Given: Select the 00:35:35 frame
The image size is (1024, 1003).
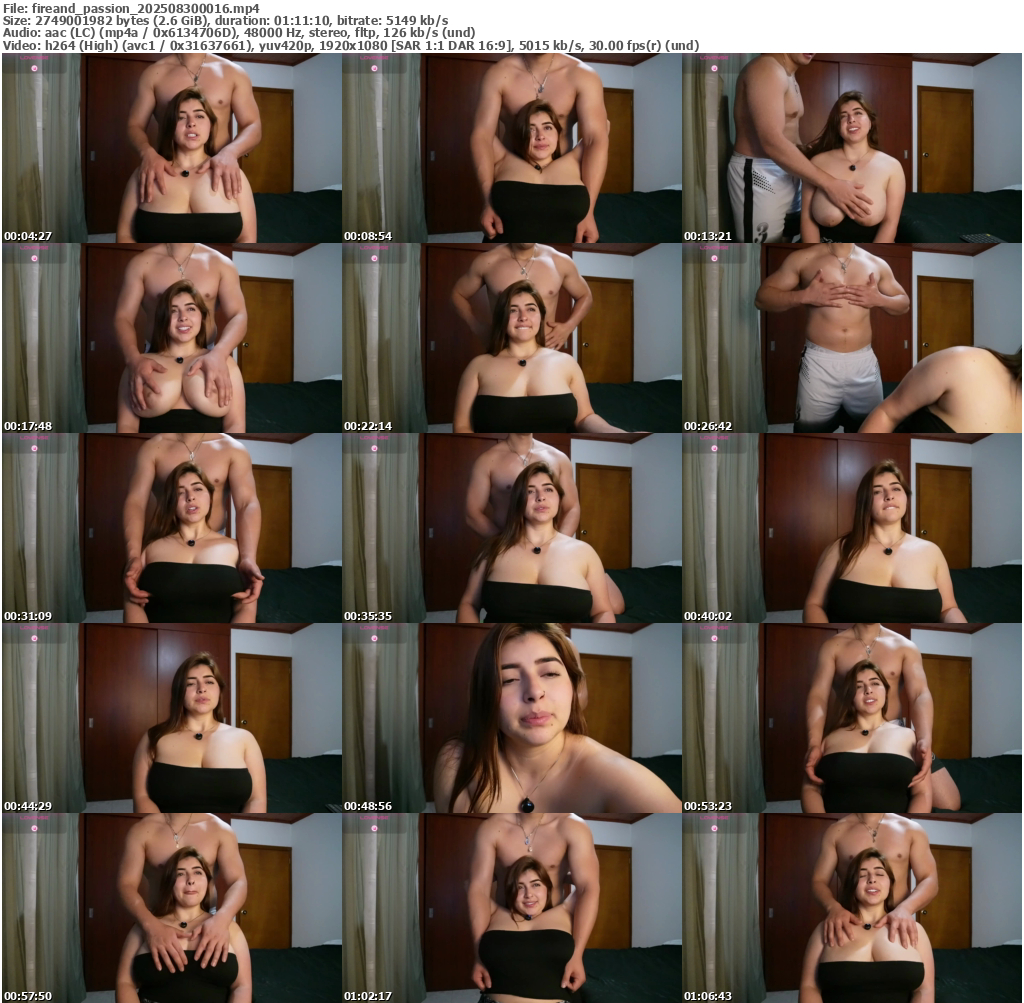Looking at the screenshot, I should coord(512,528).
